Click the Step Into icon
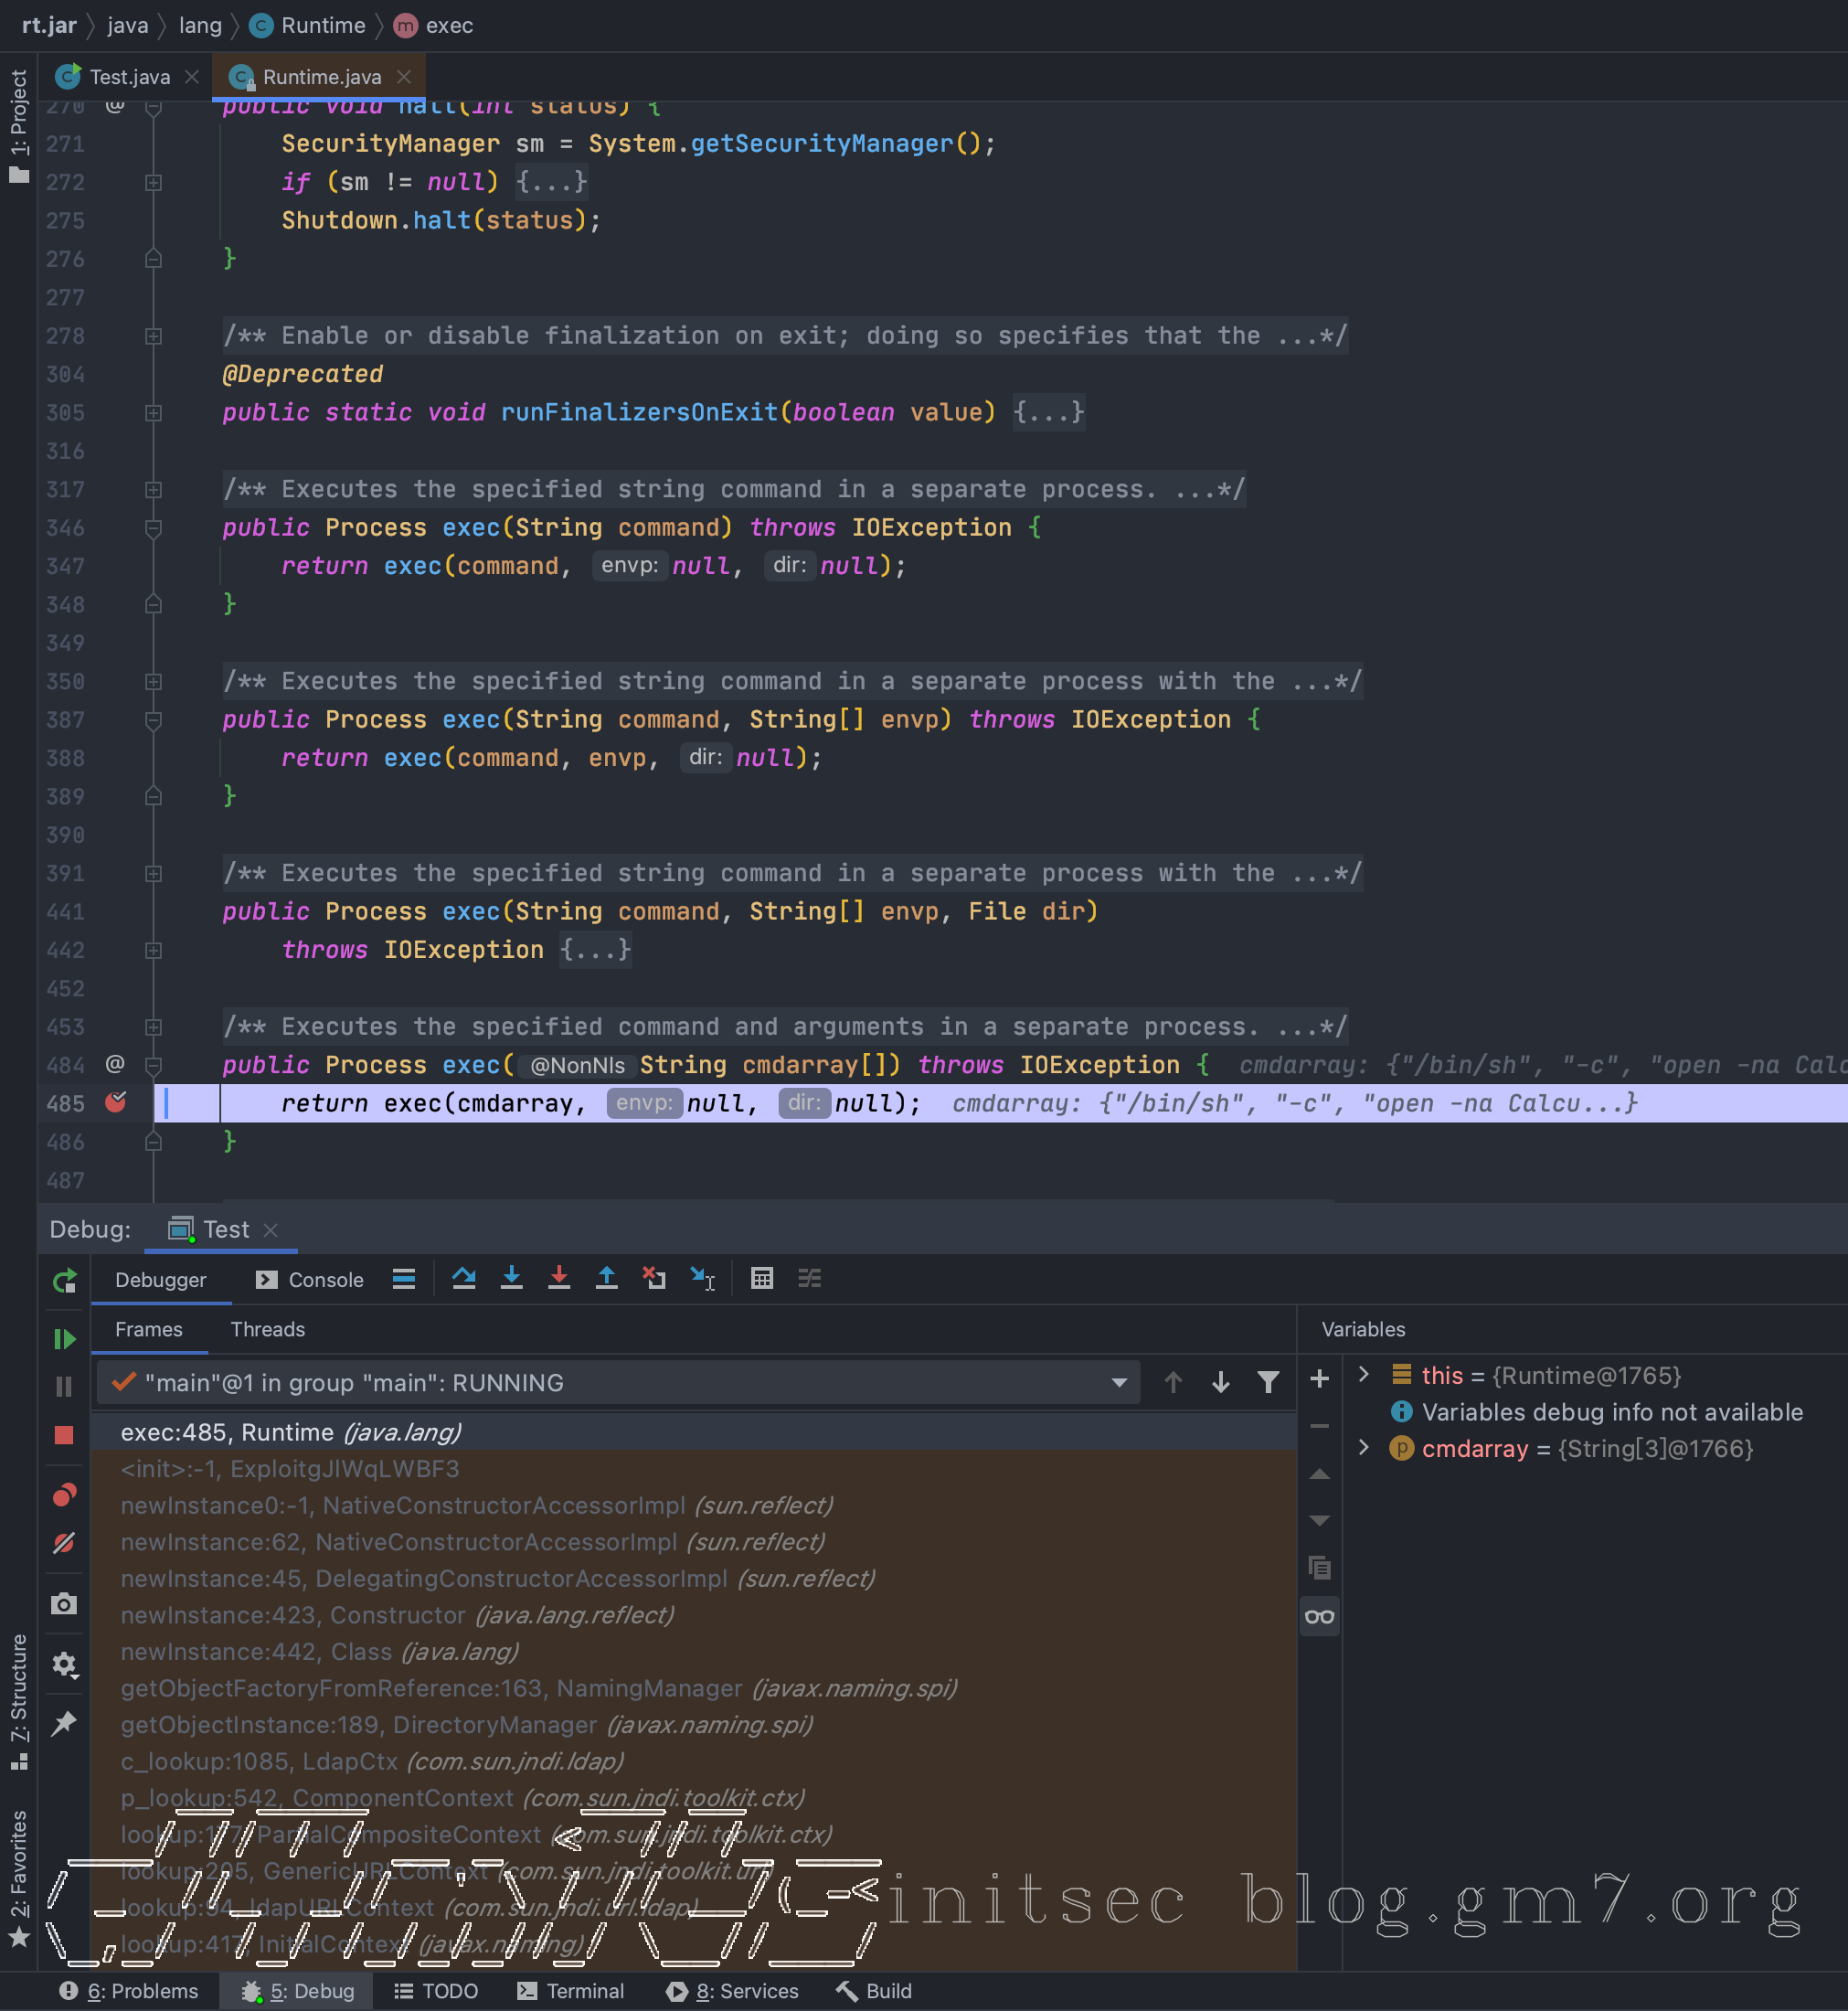The width and height of the screenshot is (1848, 2011). point(511,1279)
